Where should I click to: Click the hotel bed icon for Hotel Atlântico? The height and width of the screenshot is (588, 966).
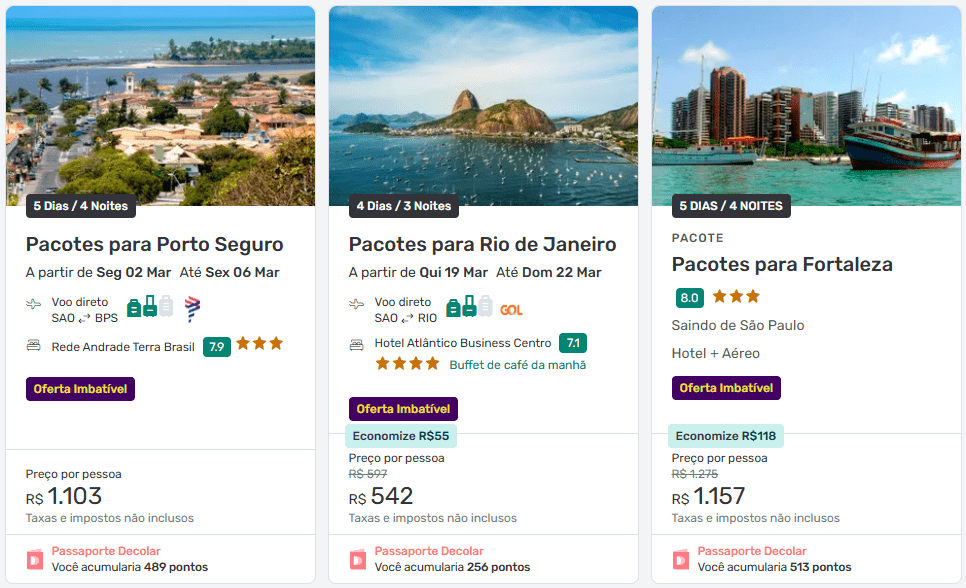357,344
